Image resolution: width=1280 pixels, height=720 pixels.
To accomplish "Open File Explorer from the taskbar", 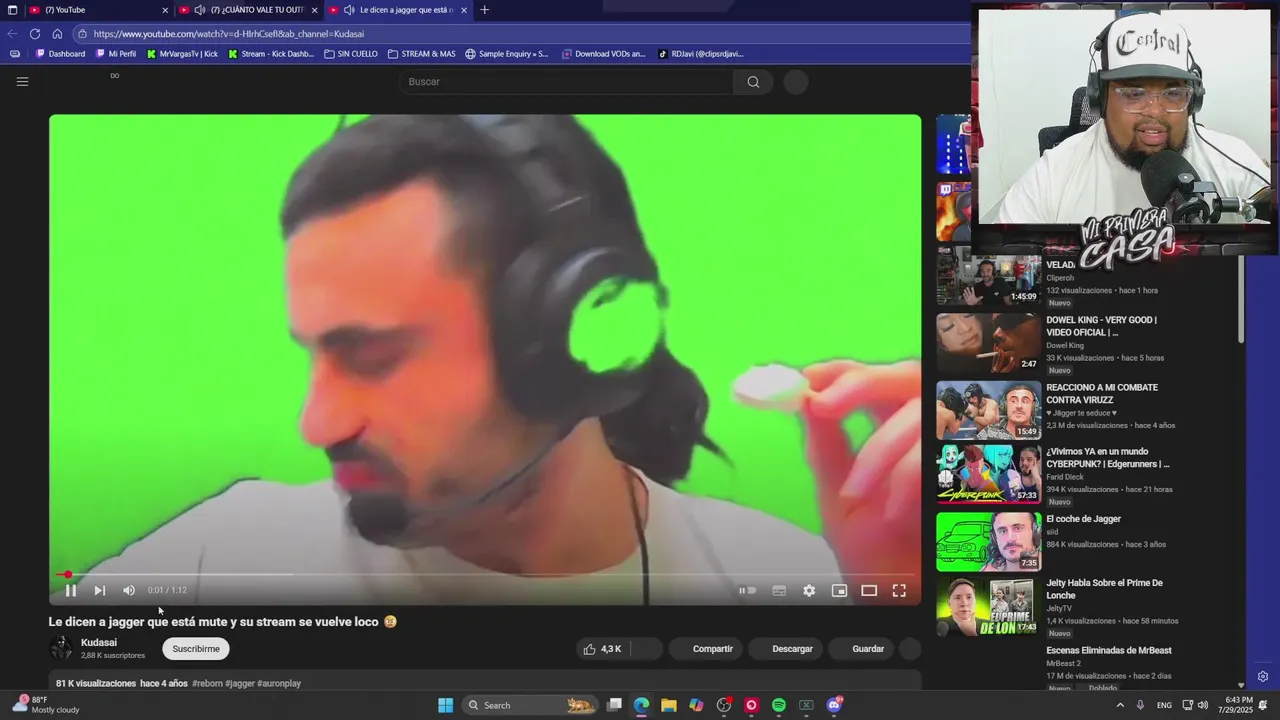I will click(669, 705).
